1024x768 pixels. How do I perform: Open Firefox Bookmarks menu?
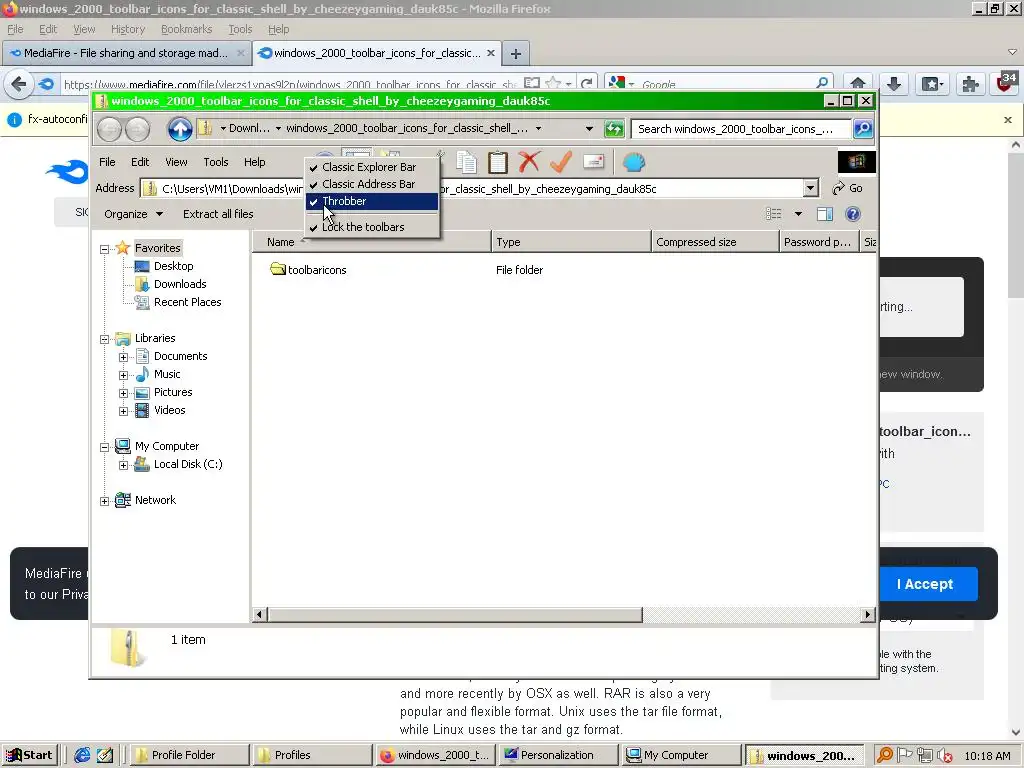tap(187, 29)
